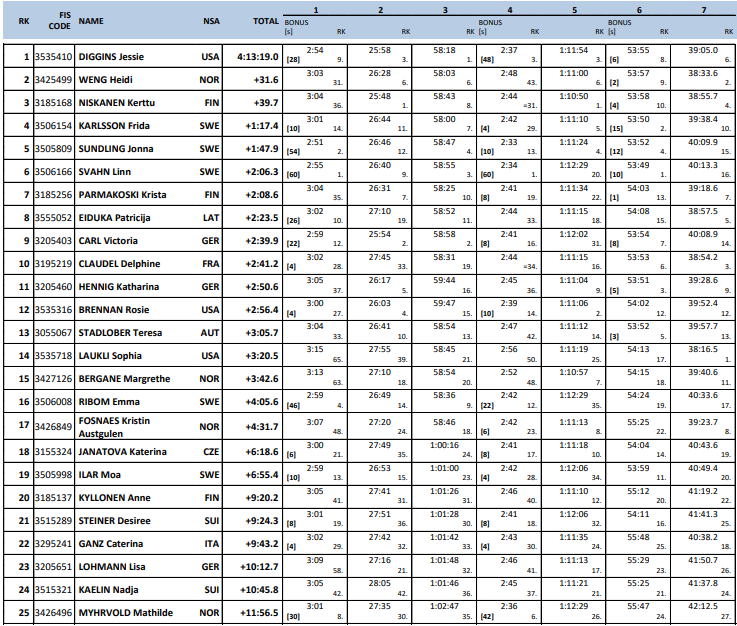
Task: Select STADLOBER Teresa in the list
Action: pos(120,333)
